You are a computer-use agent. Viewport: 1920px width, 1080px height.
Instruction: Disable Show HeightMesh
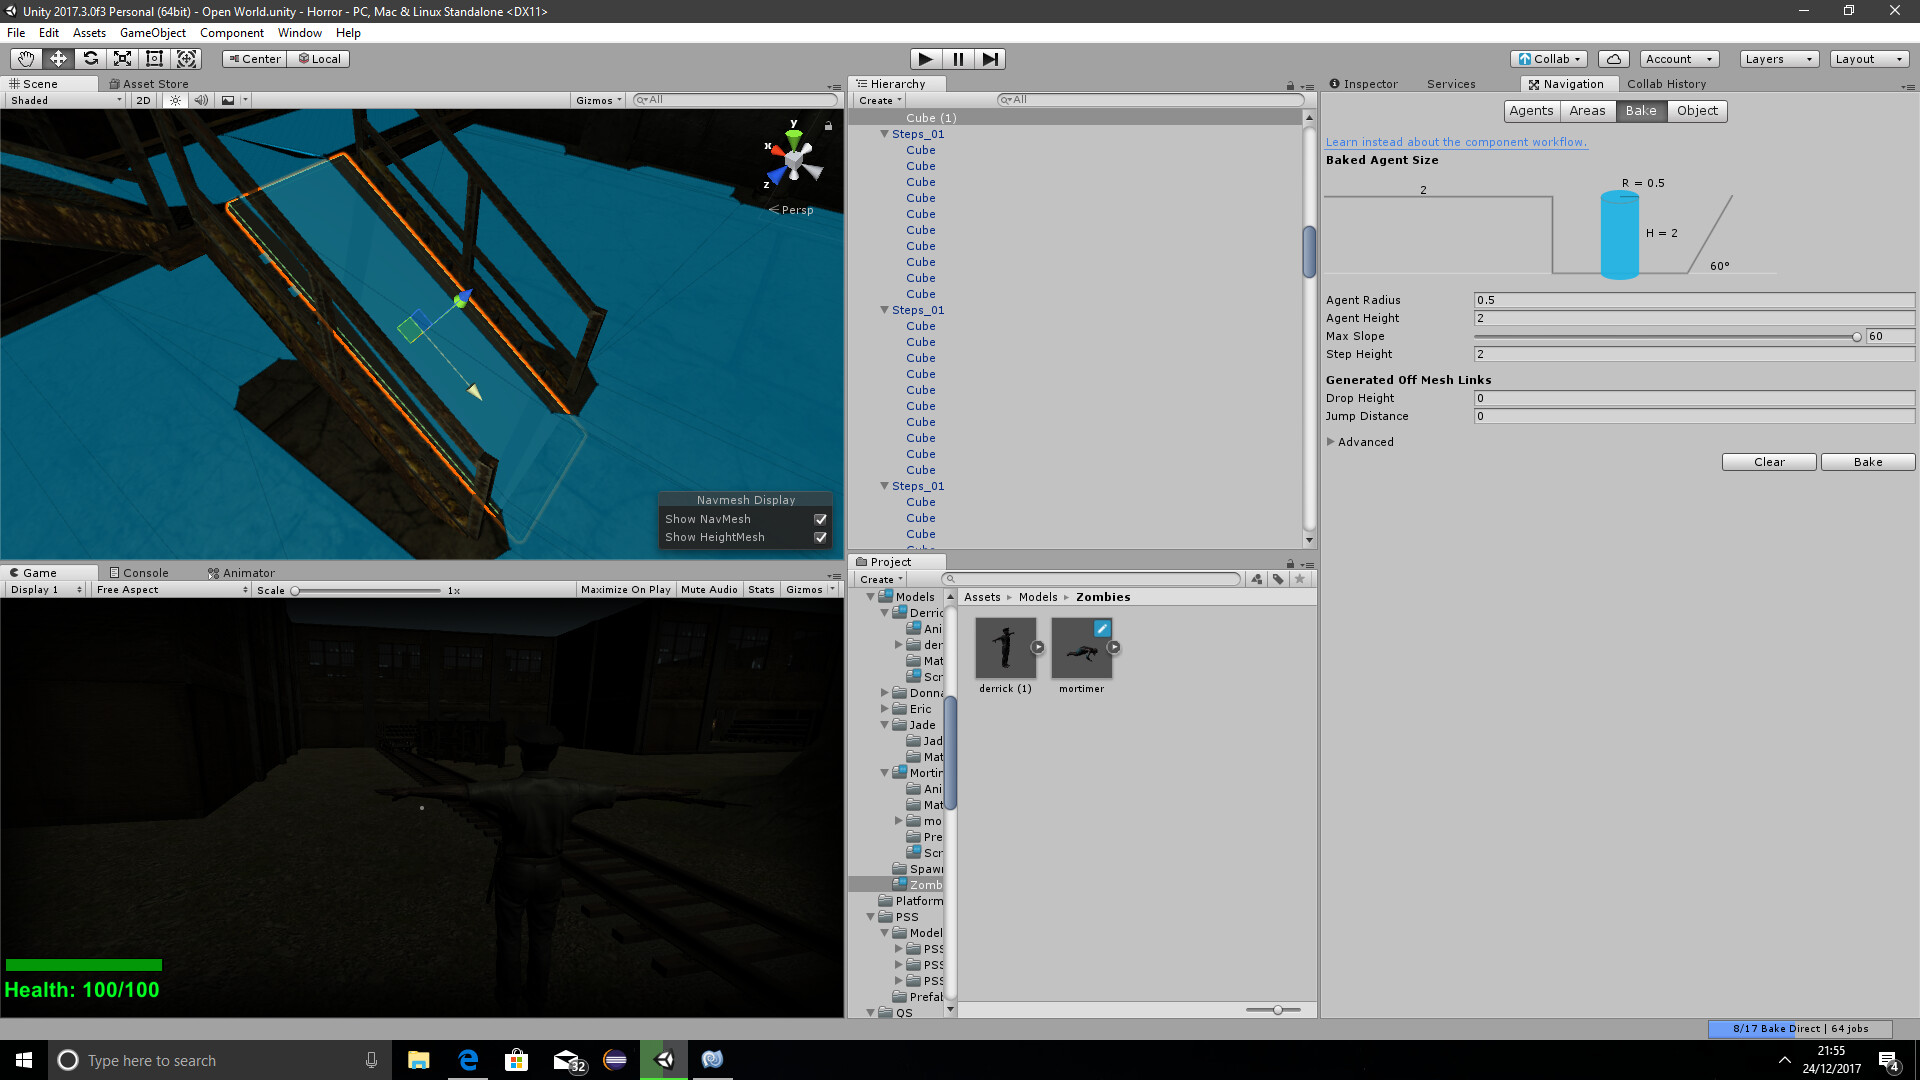820,537
